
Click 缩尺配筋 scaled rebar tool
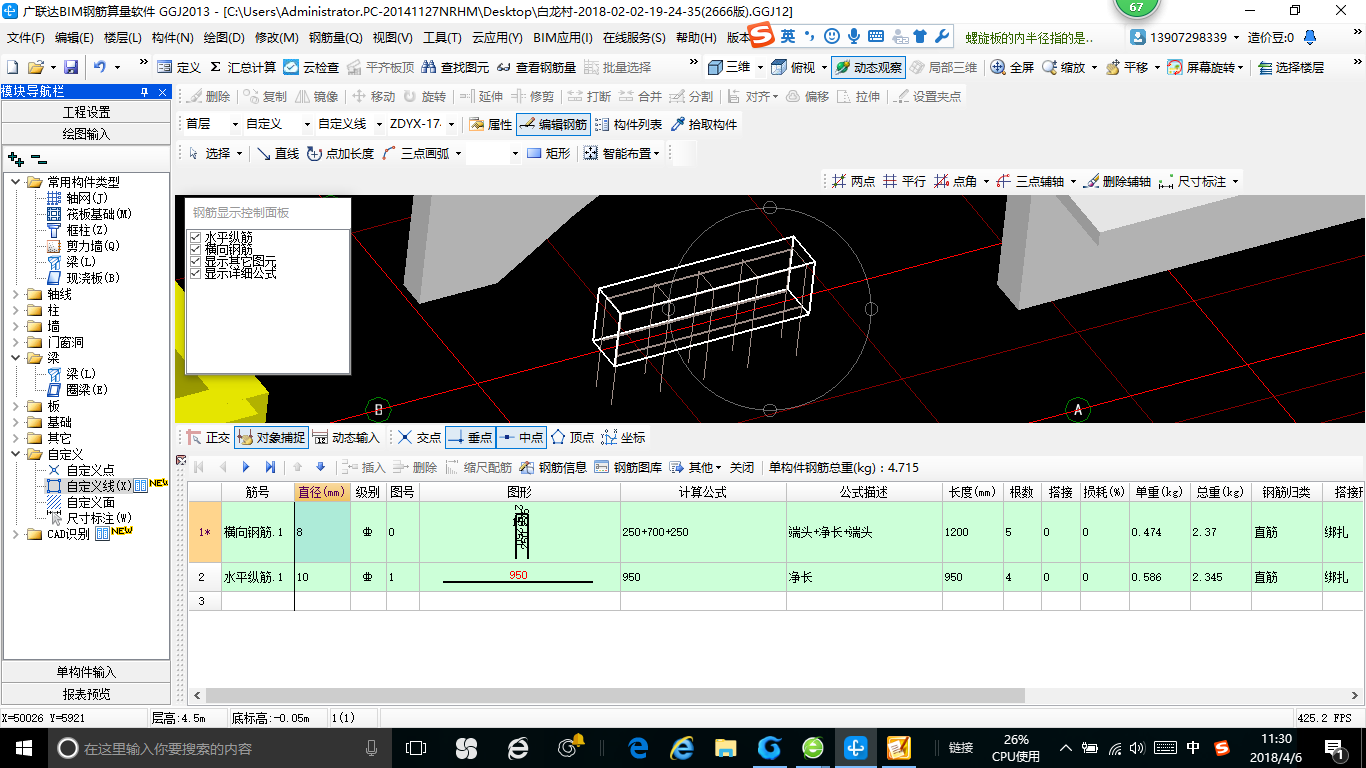point(478,467)
